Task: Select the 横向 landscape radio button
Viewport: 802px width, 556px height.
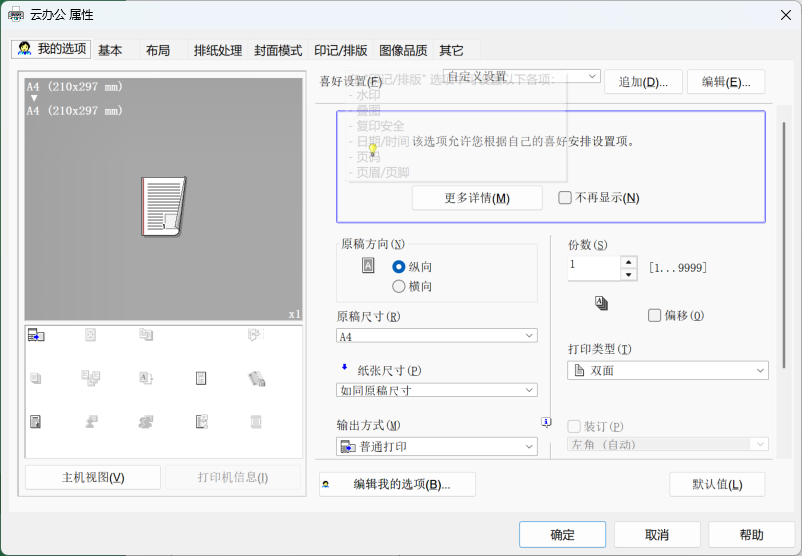Action: click(398, 286)
